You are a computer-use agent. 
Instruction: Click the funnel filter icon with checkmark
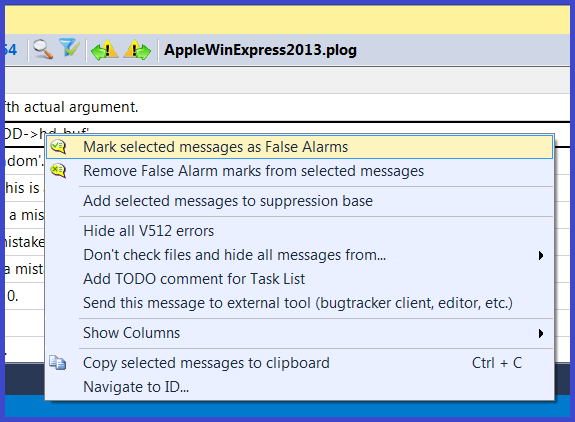coord(70,48)
